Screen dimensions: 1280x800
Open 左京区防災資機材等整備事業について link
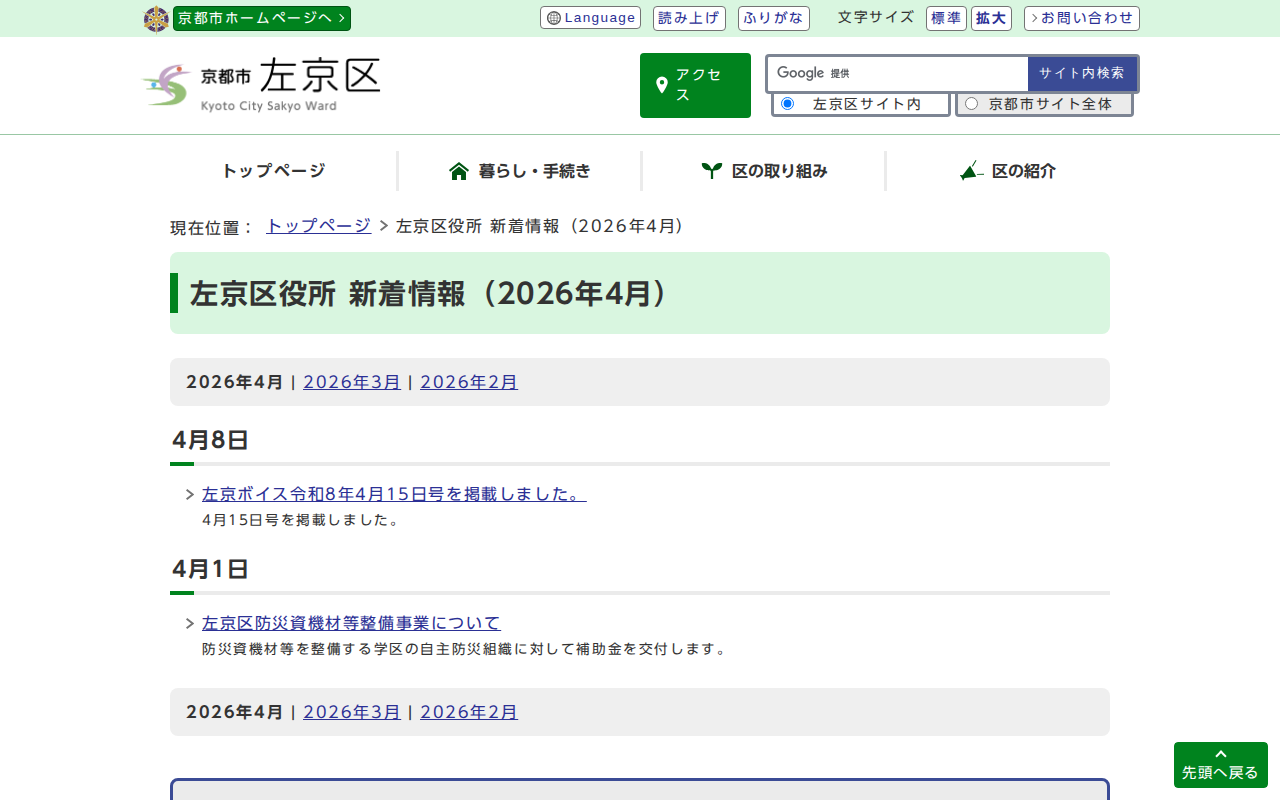(350, 623)
